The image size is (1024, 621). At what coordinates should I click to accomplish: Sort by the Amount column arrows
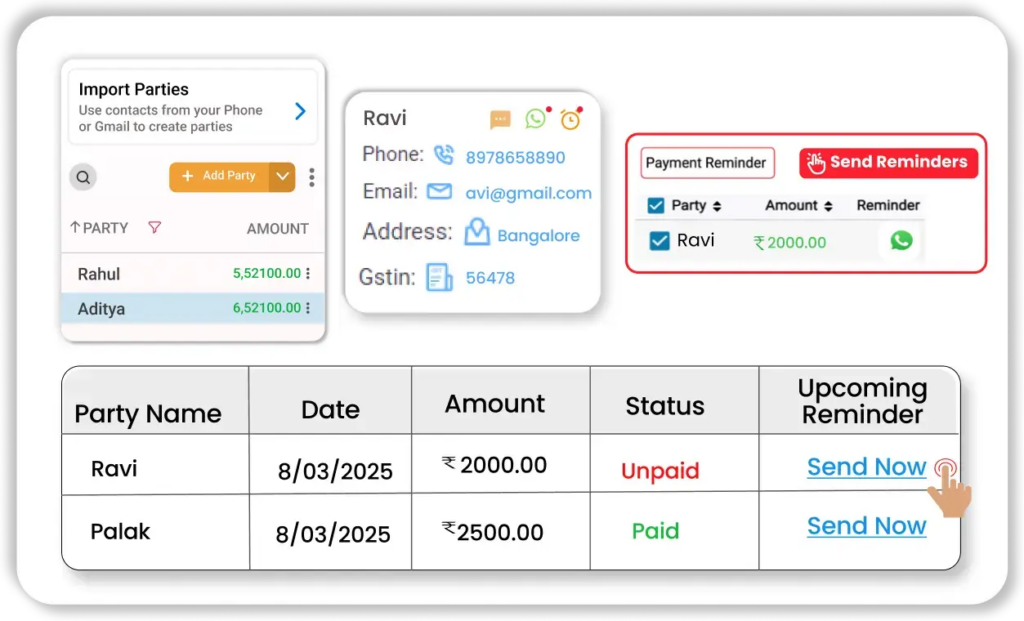click(828, 206)
